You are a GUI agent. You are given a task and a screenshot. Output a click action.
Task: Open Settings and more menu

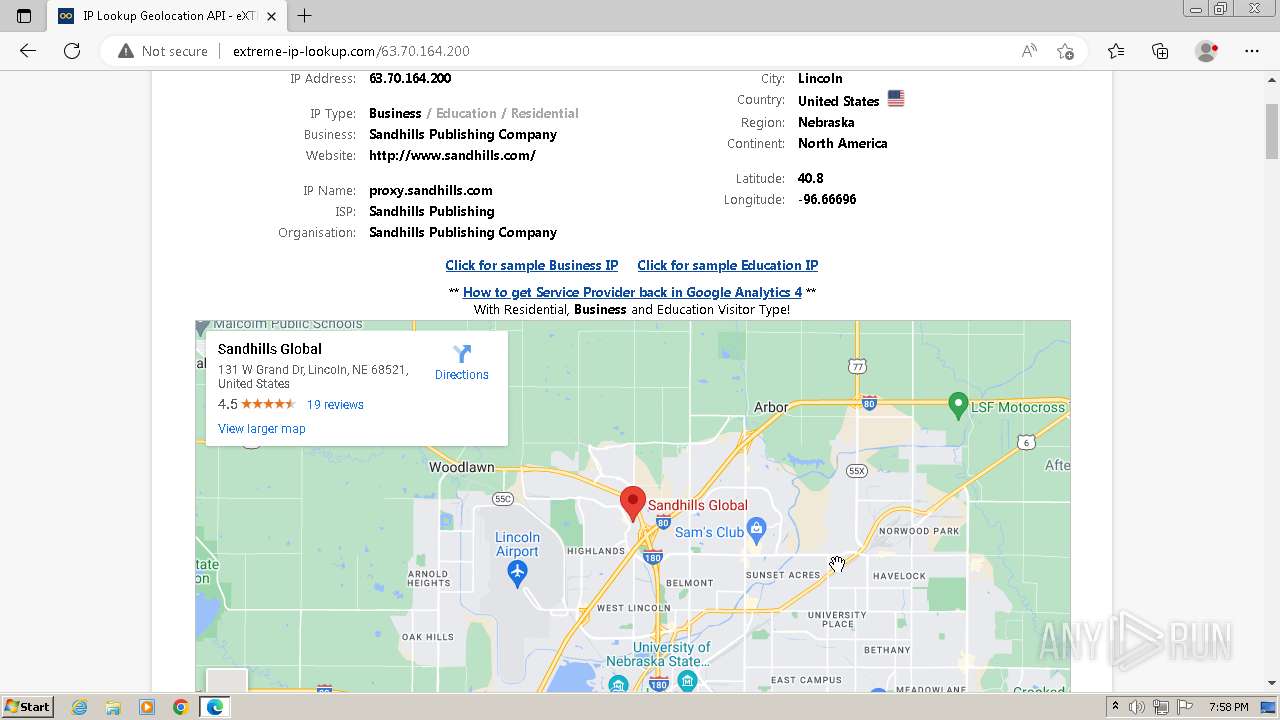pyautogui.click(x=1252, y=51)
